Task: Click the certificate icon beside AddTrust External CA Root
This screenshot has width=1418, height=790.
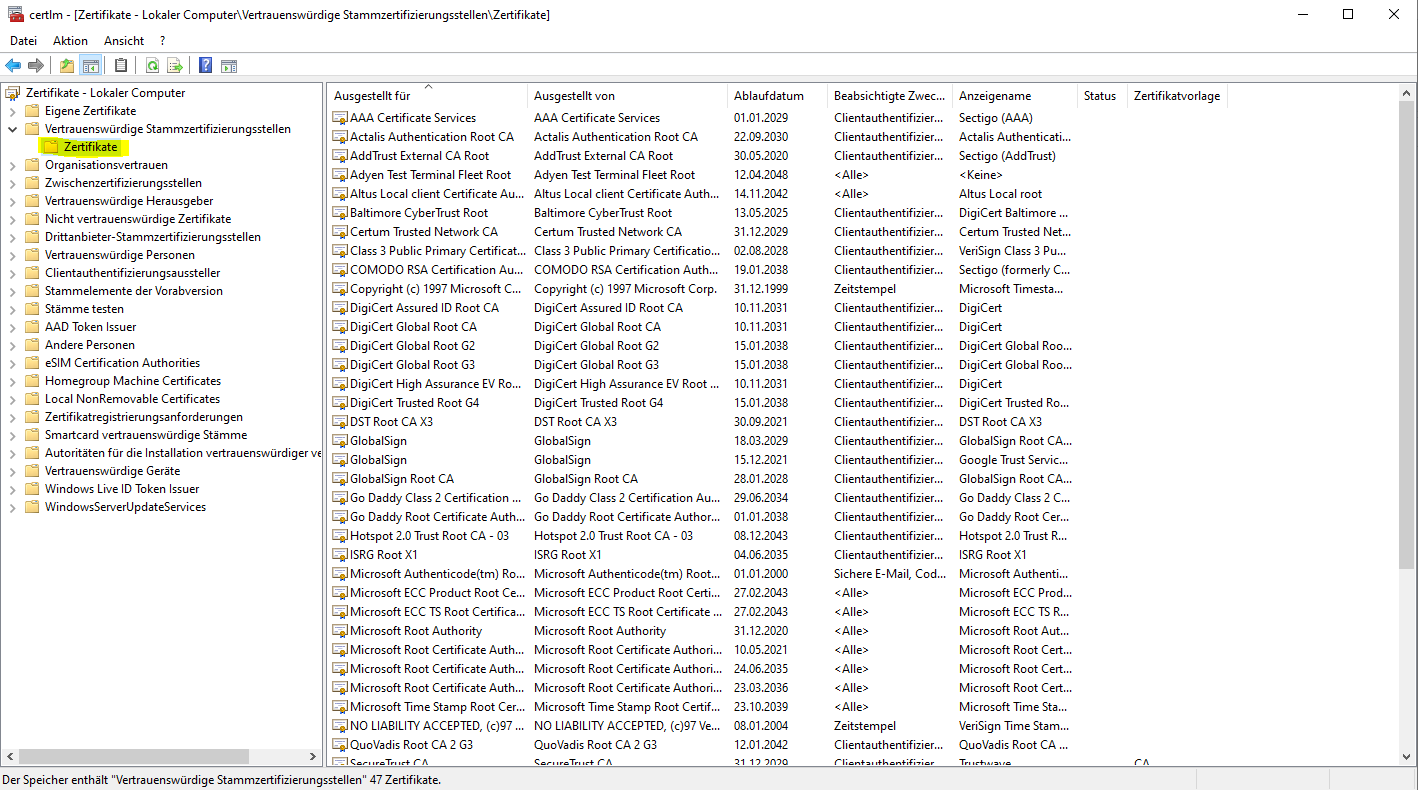Action: [340, 156]
